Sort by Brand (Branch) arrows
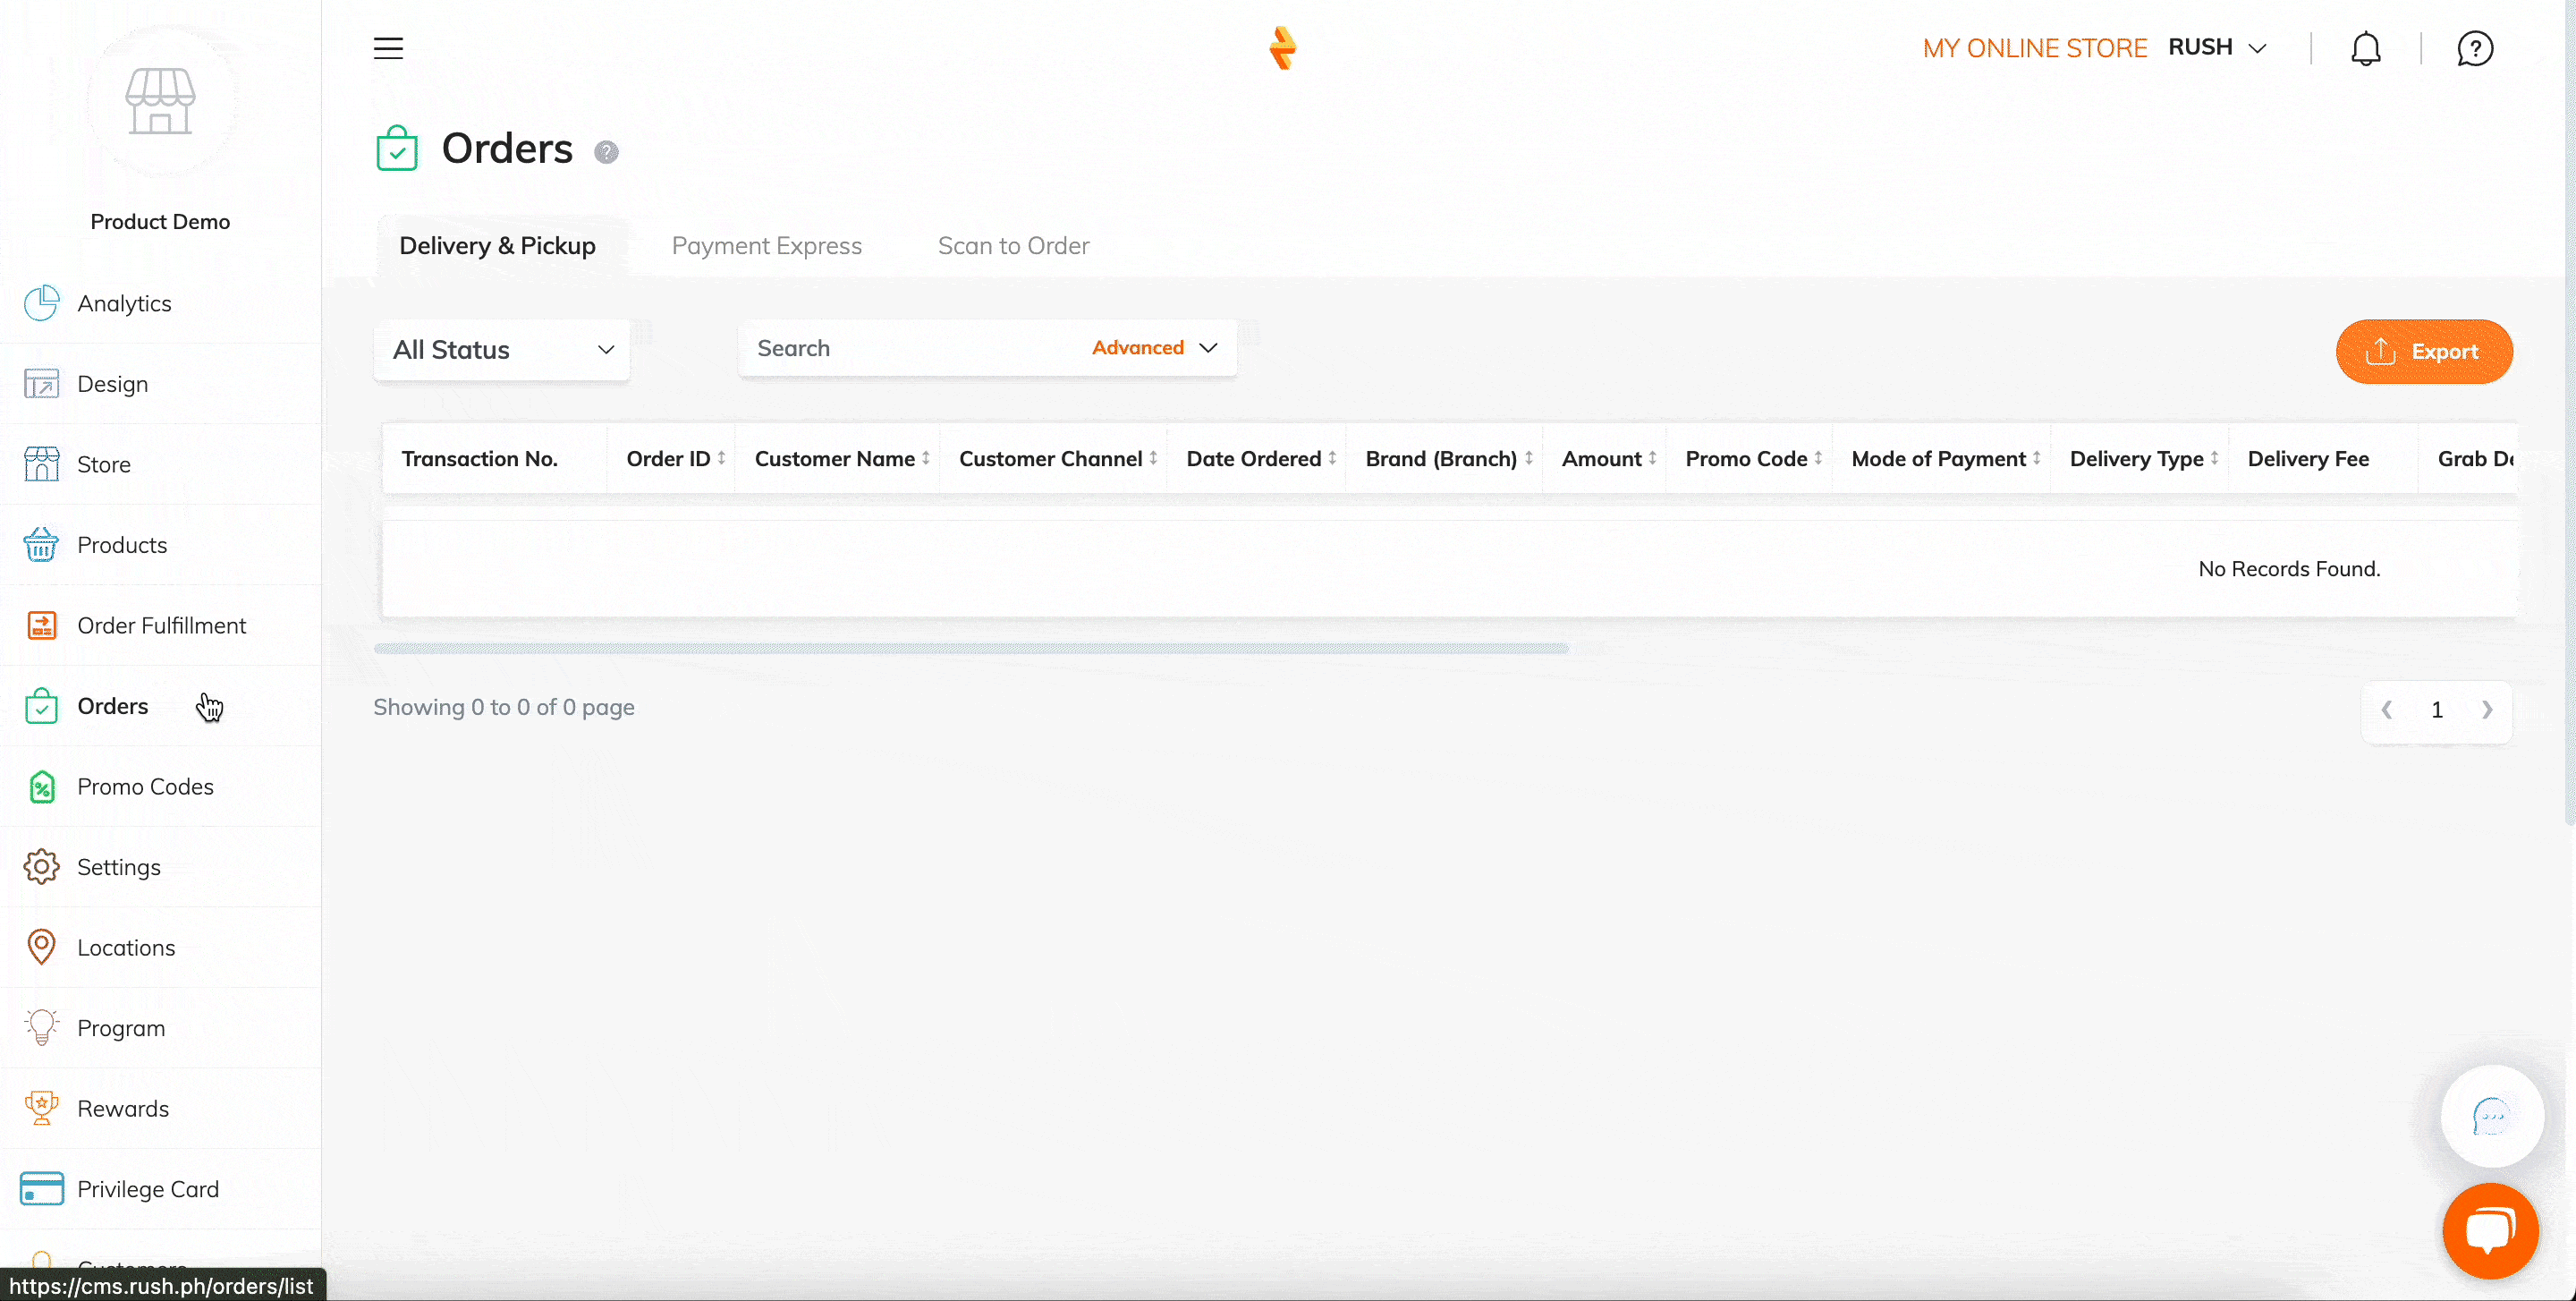 click(1528, 458)
